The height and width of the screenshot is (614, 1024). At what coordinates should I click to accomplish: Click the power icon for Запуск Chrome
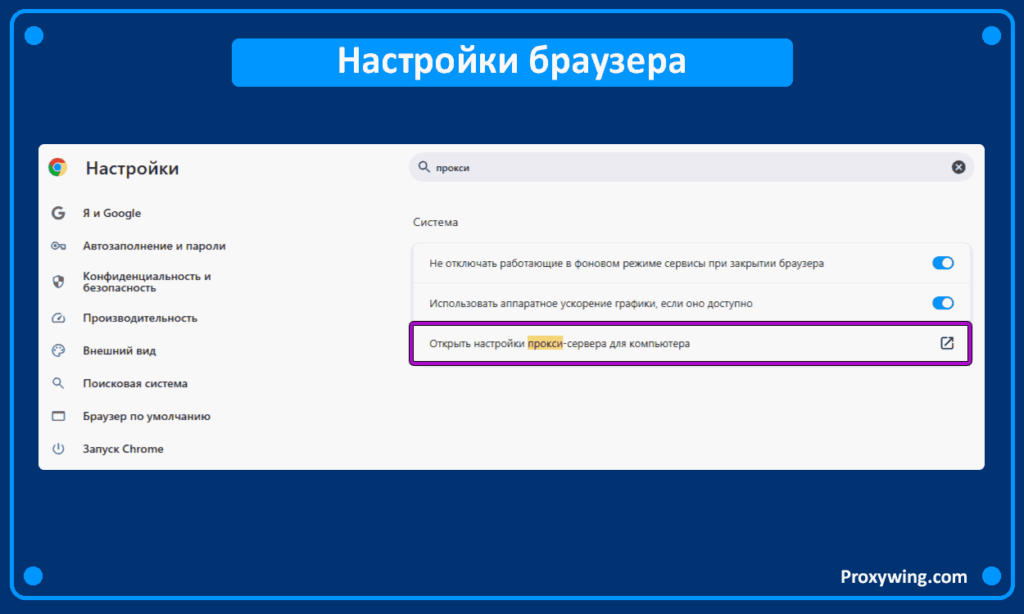pyautogui.click(x=58, y=449)
